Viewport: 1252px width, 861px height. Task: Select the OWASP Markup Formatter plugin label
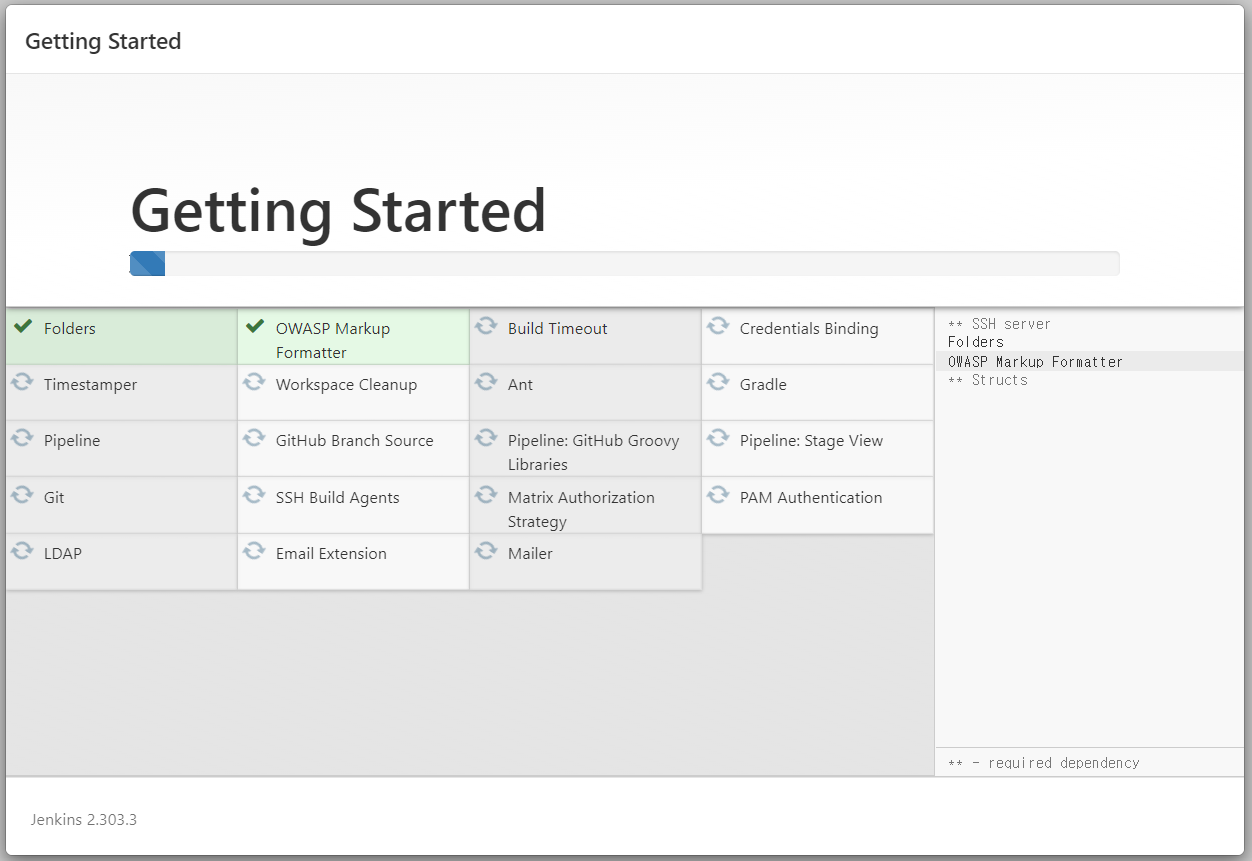333,340
